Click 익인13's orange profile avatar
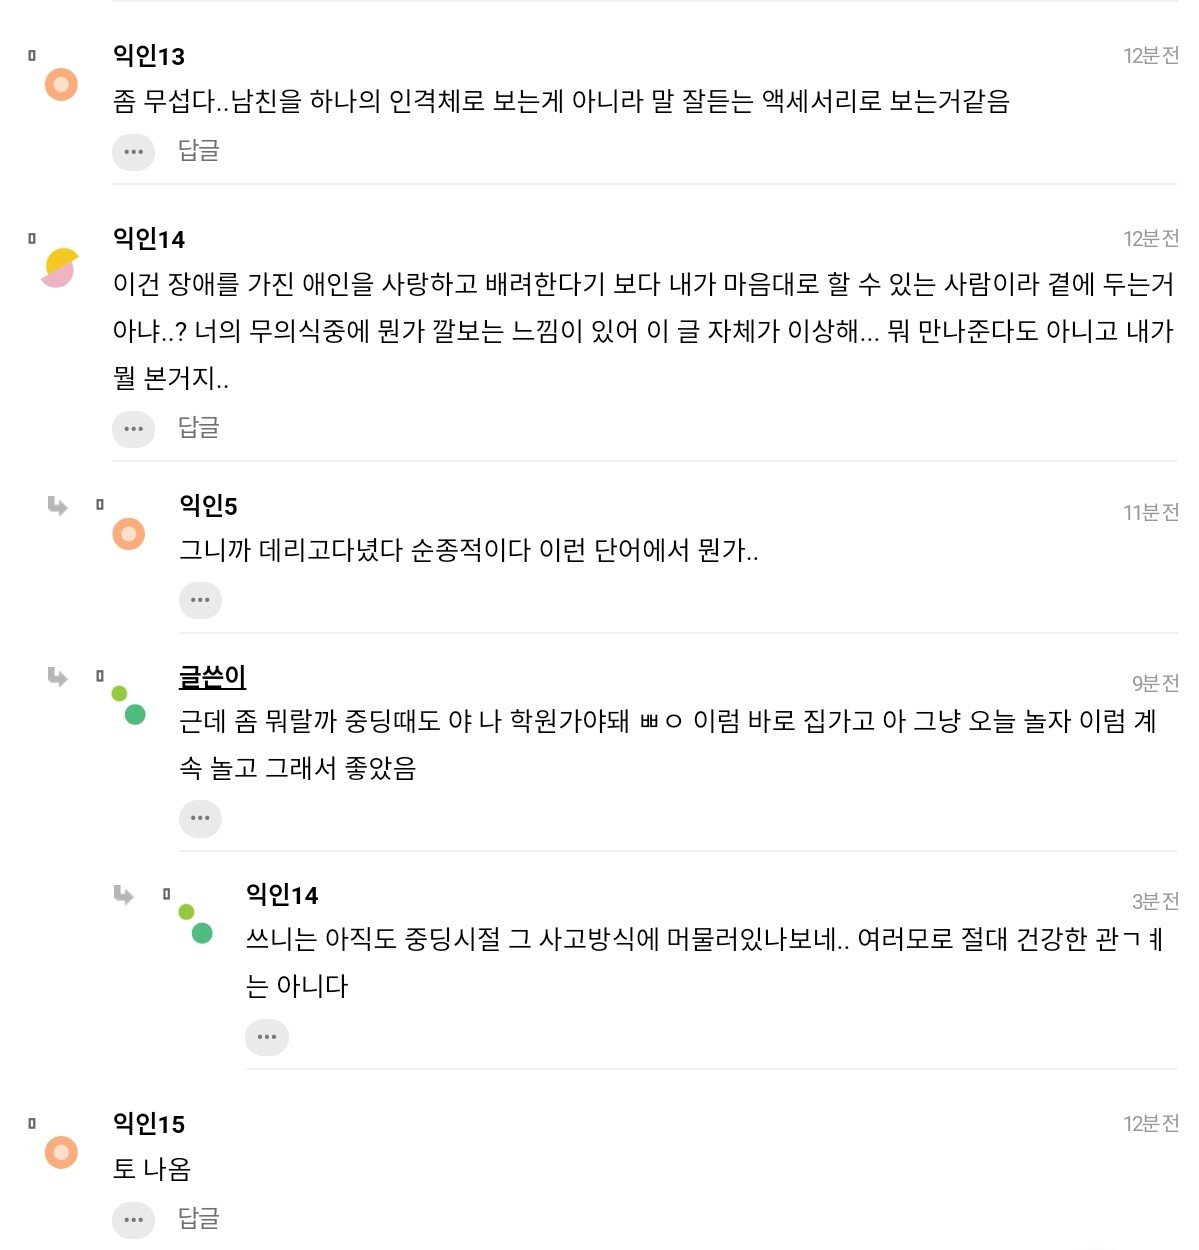1199x1250 pixels. point(61,84)
